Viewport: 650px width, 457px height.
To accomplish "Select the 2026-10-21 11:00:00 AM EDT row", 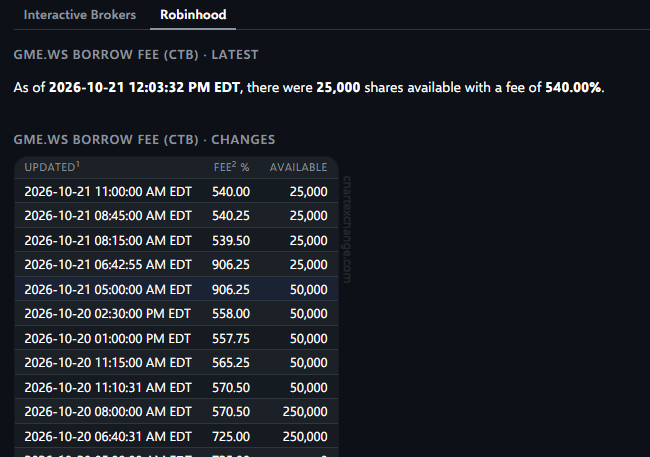I will point(177,191).
